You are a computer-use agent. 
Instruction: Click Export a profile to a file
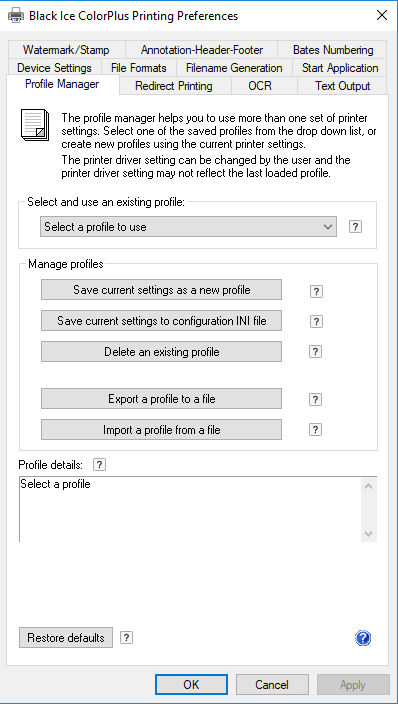click(162, 399)
